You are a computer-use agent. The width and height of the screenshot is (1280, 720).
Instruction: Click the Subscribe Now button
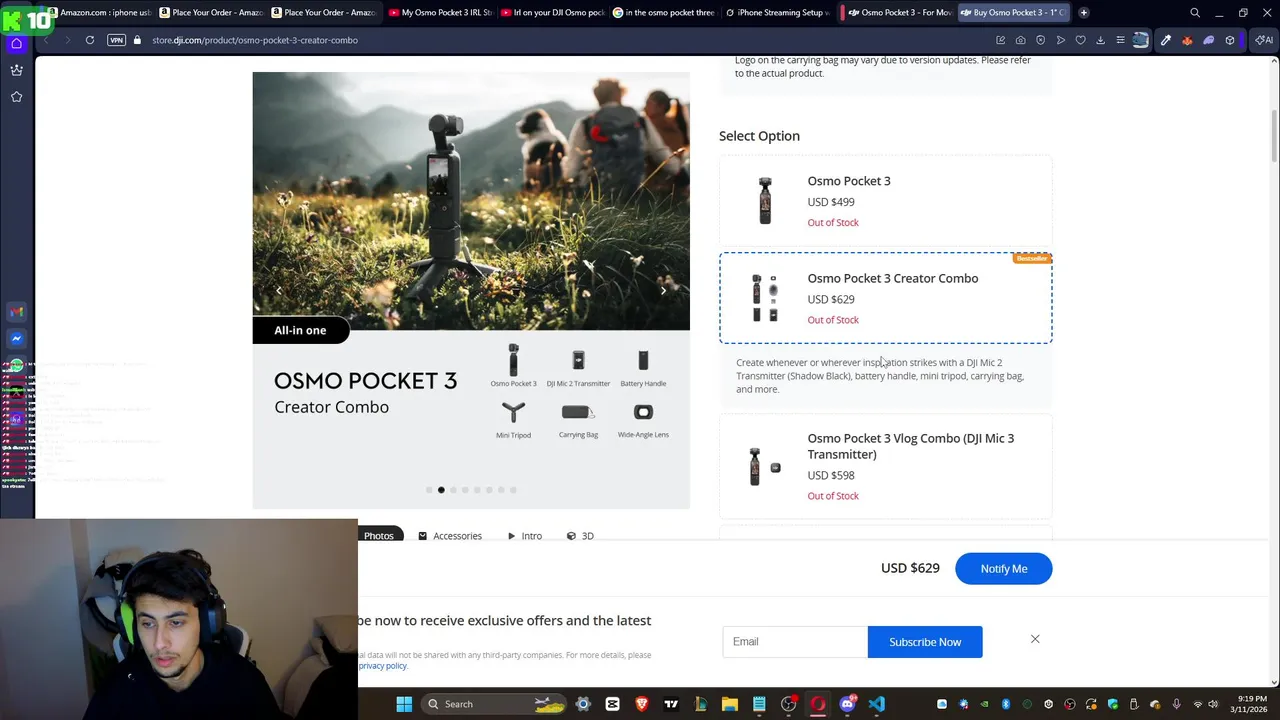(925, 642)
